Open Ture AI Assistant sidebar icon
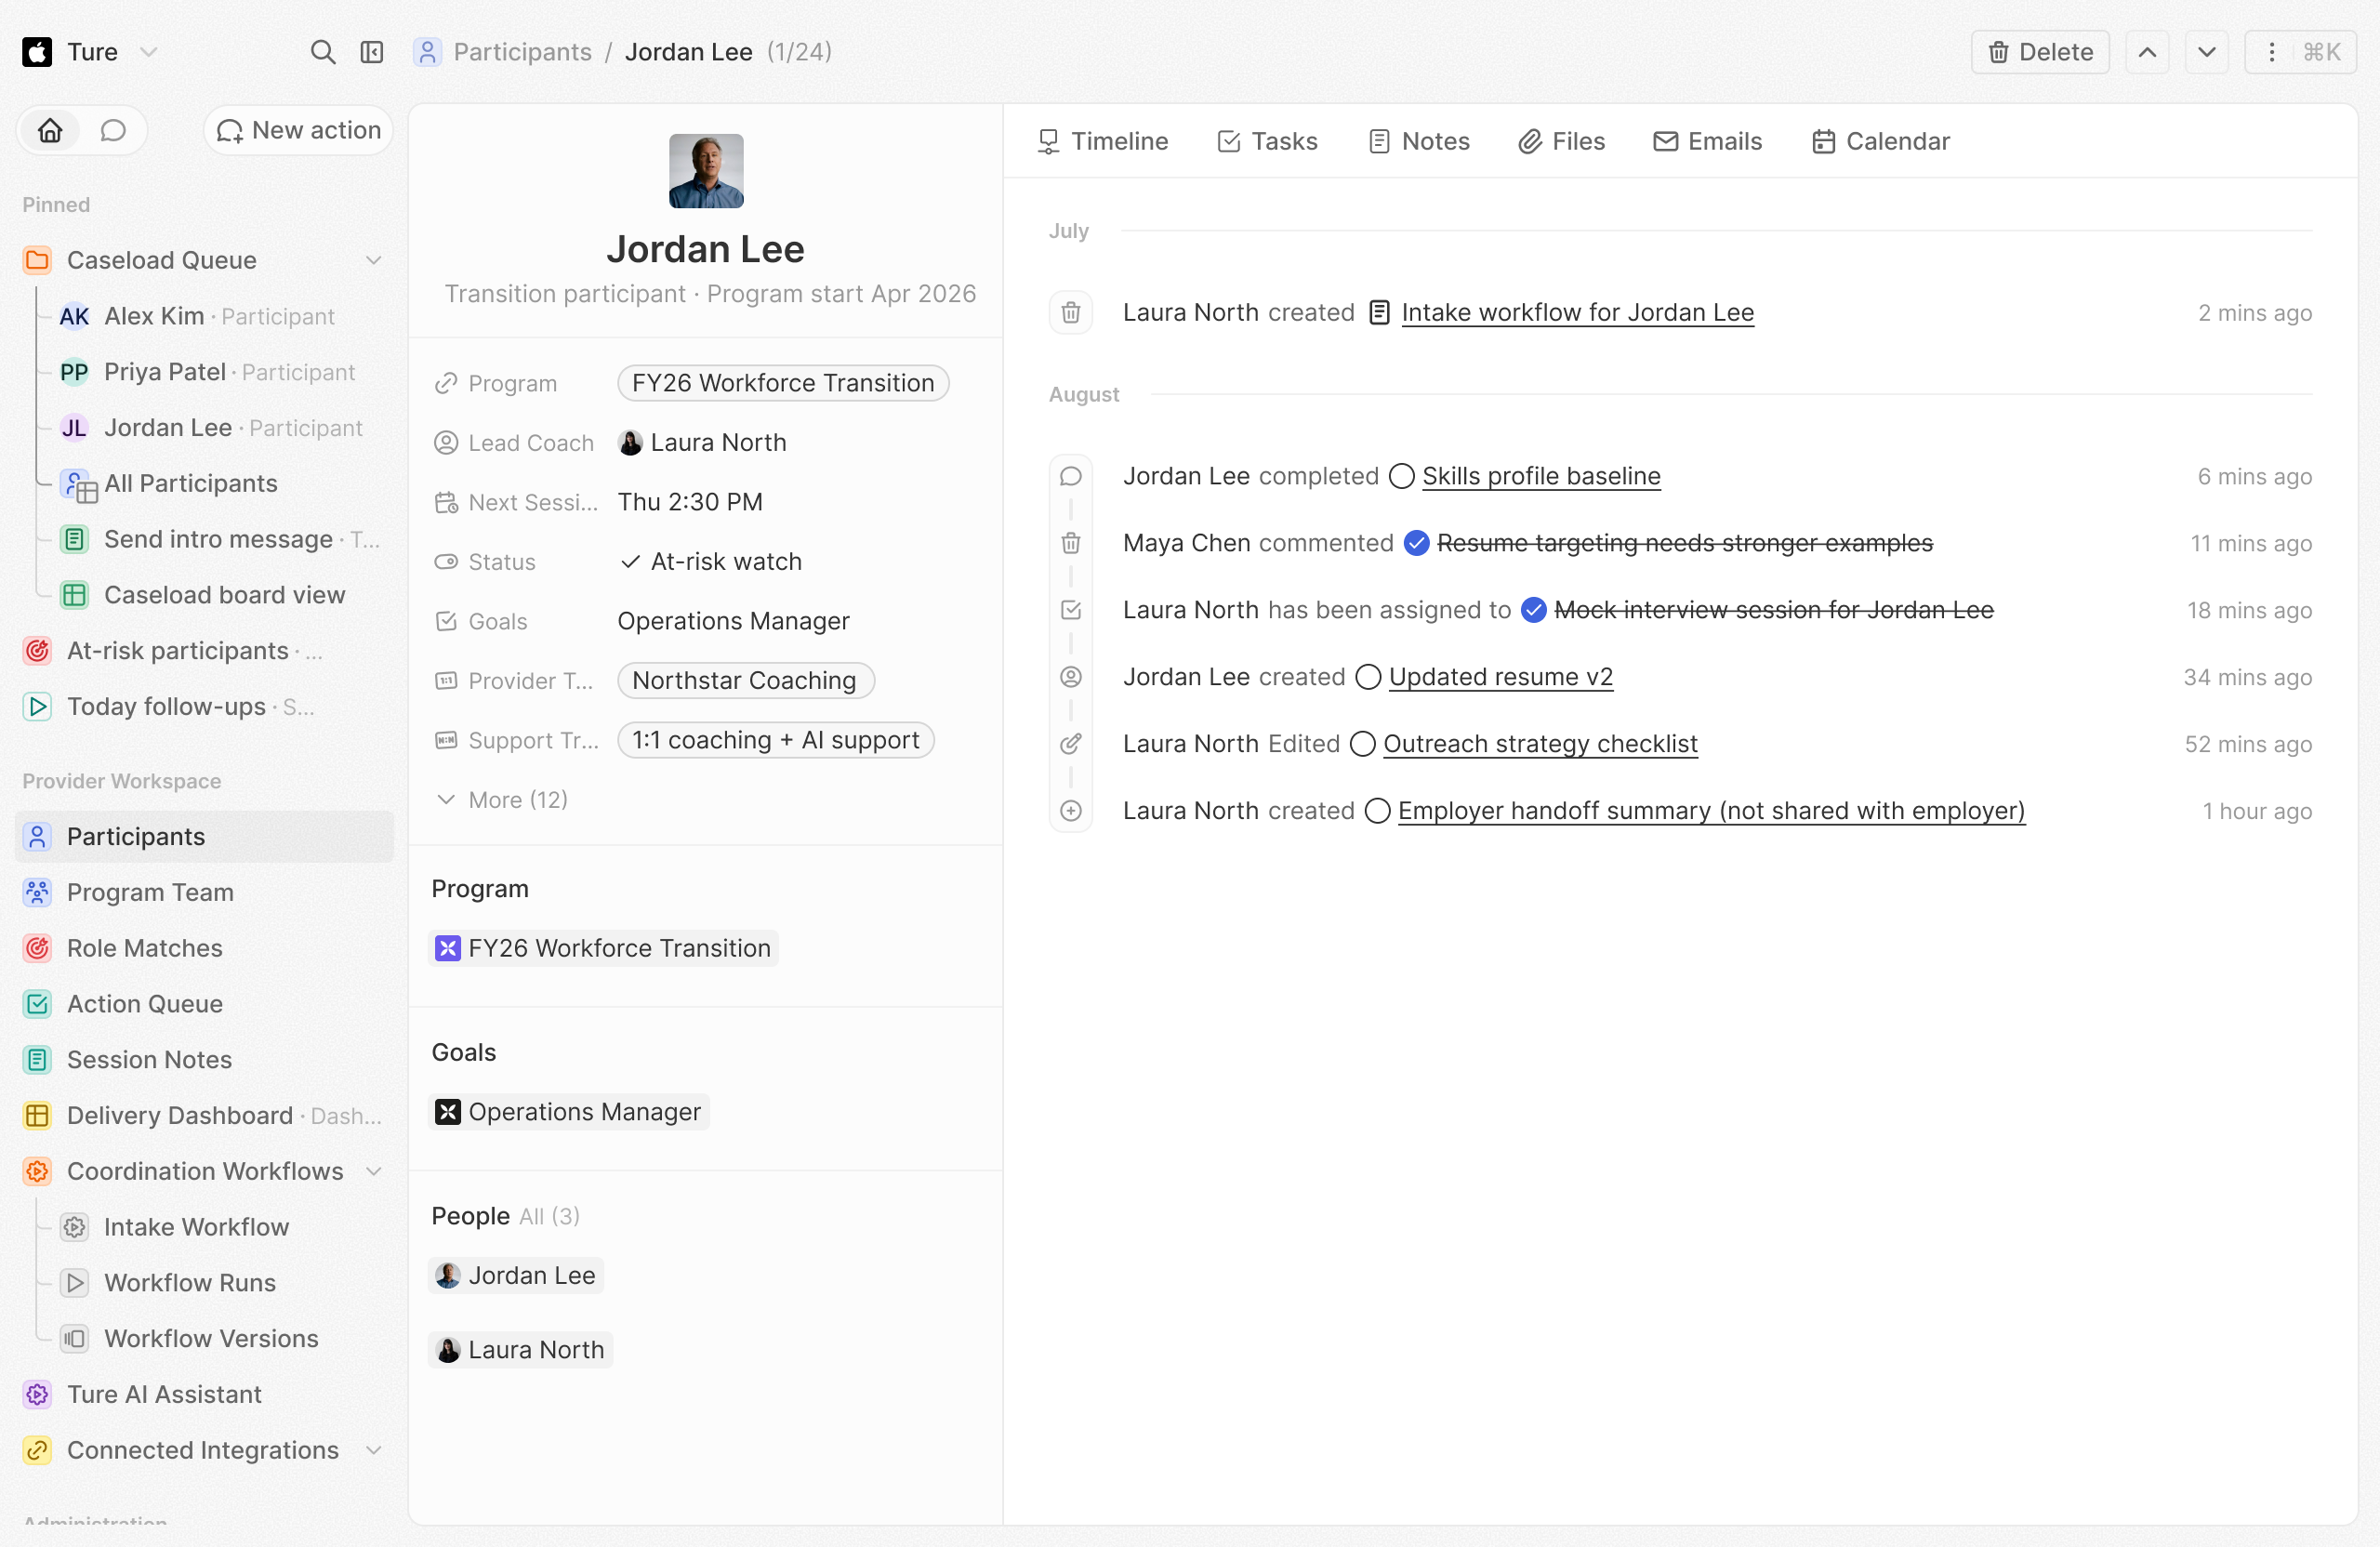This screenshot has height=1547, width=2380. point(37,1394)
